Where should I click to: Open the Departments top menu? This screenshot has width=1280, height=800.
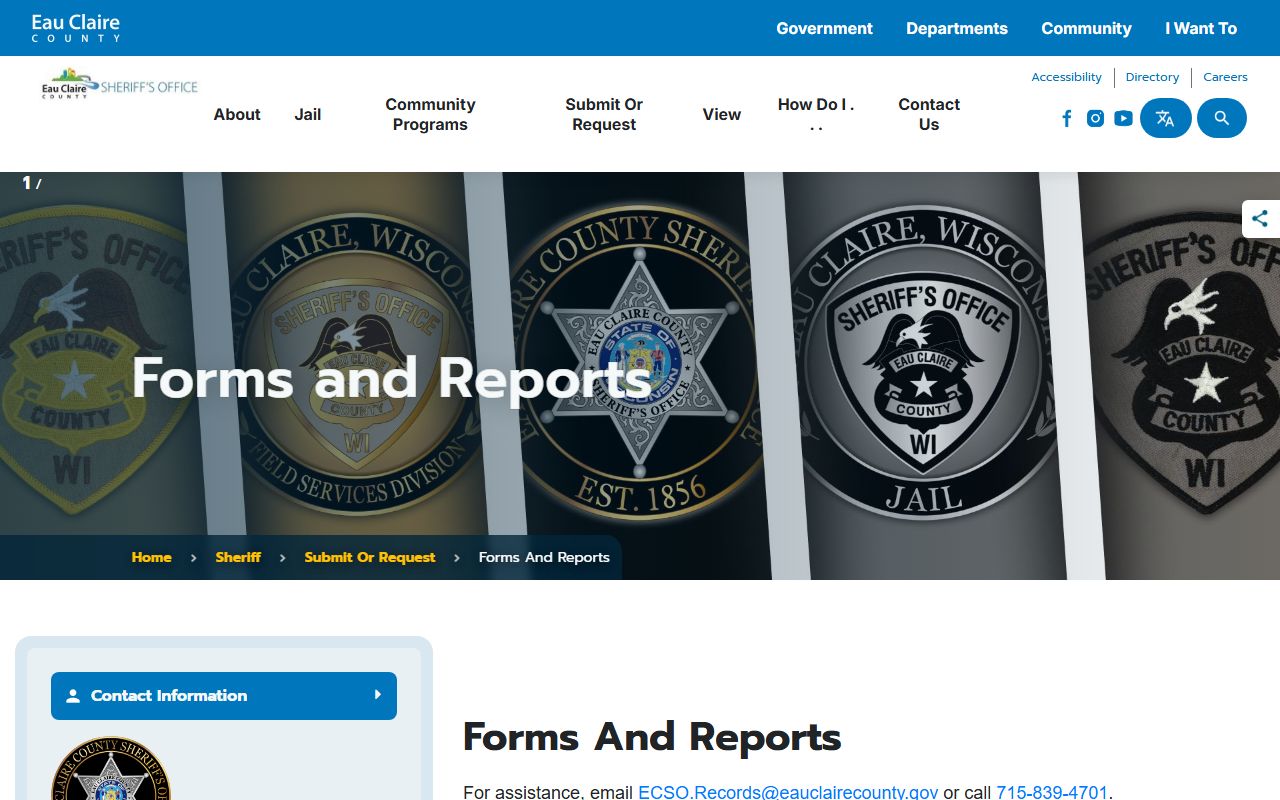click(x=957, y=28)
